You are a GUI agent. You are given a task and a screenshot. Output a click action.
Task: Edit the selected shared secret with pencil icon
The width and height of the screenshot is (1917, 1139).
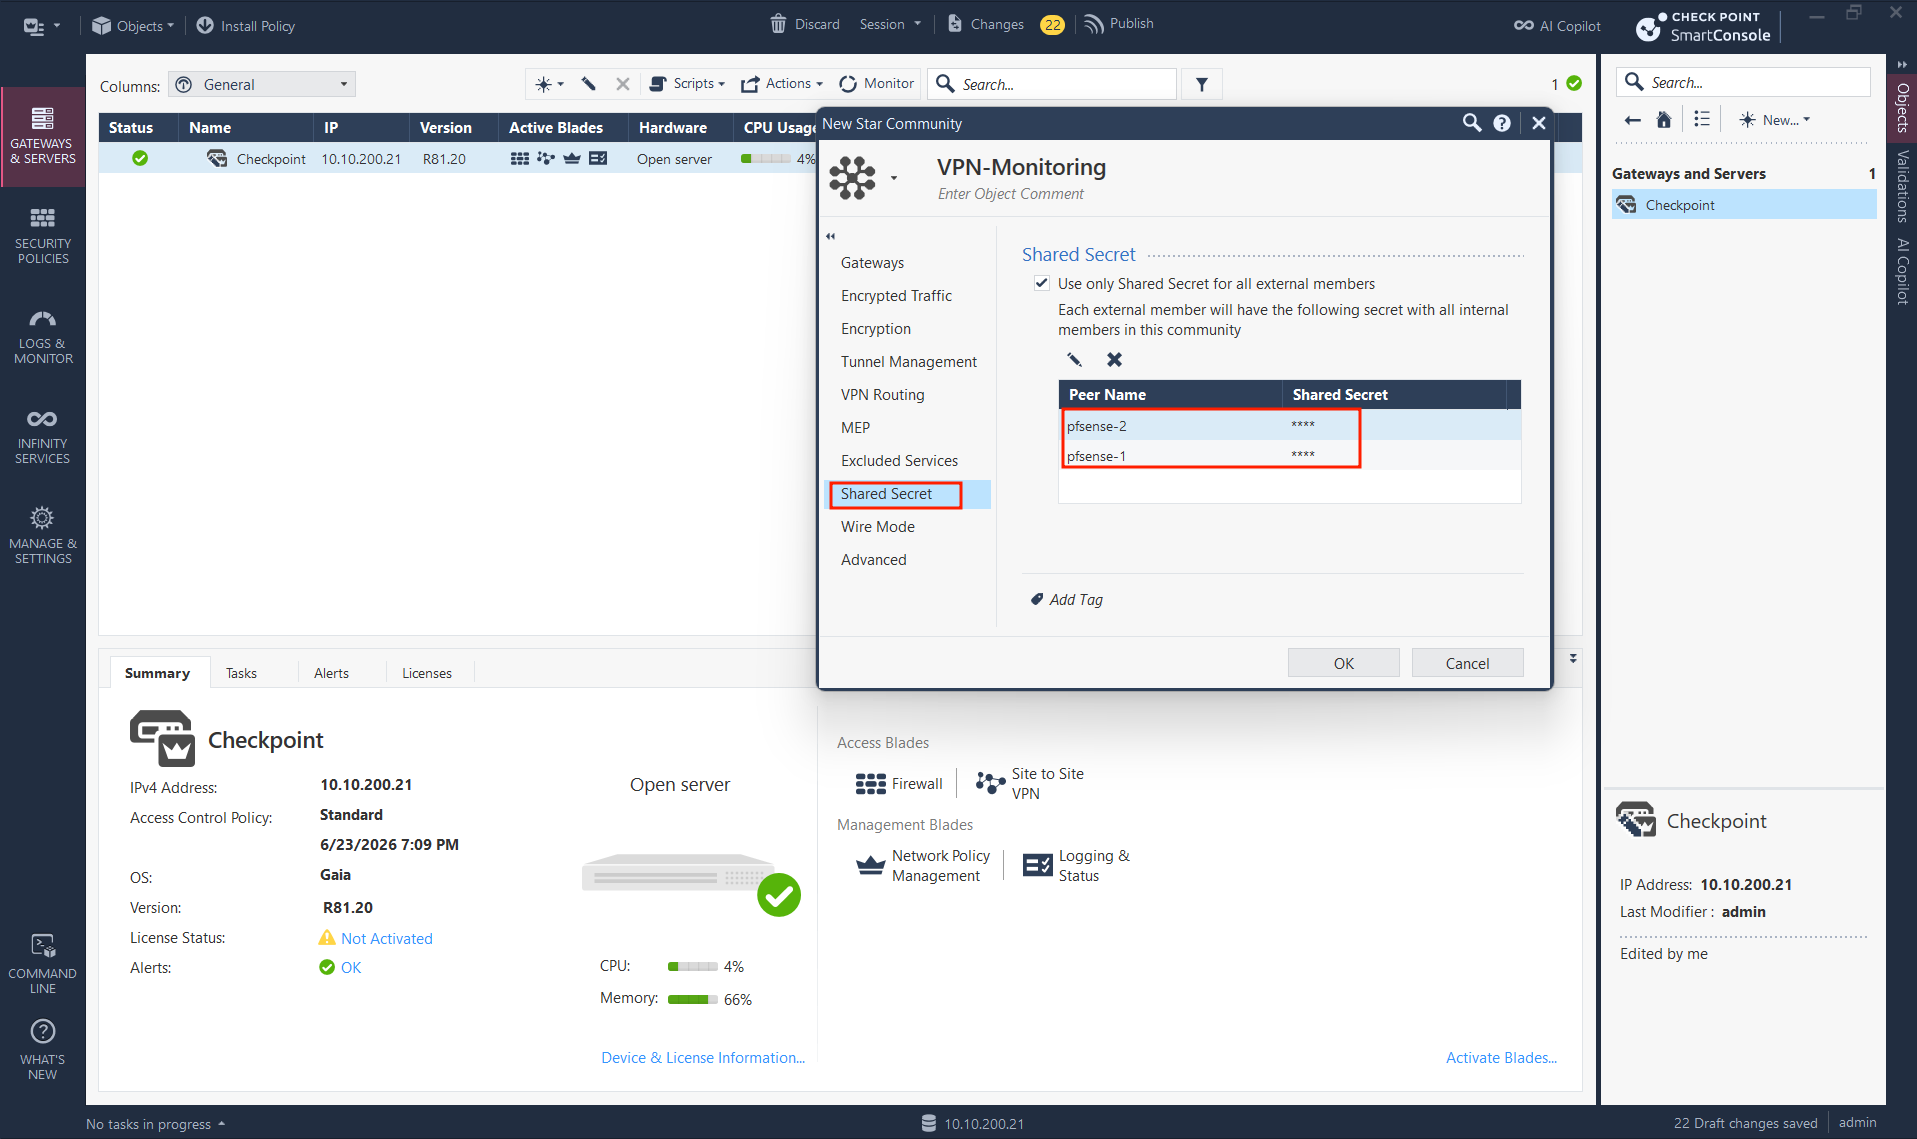tap(1075, 360)
